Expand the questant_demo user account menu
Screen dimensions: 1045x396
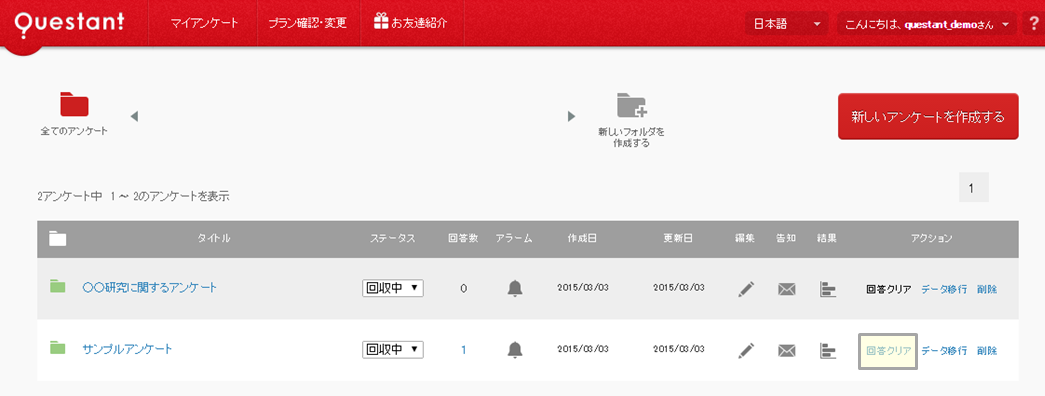(x=927, y=24)
